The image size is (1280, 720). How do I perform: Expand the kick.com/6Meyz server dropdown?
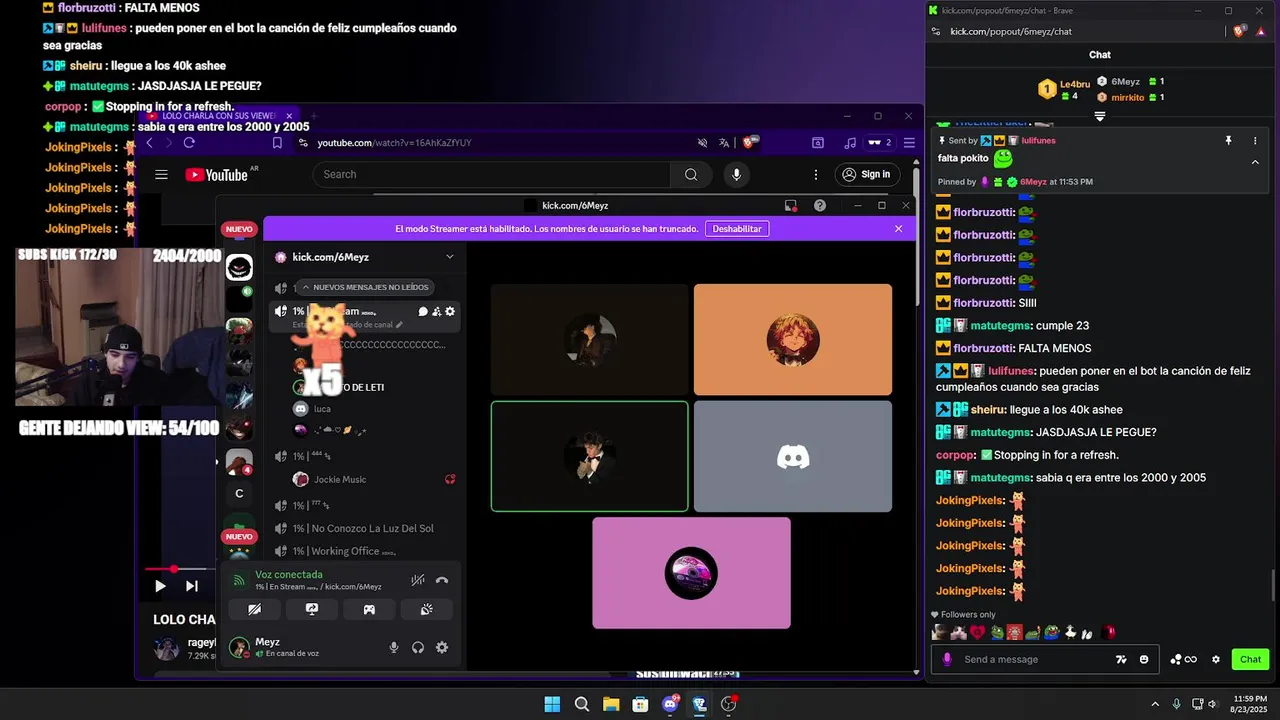tap(450, 257)
